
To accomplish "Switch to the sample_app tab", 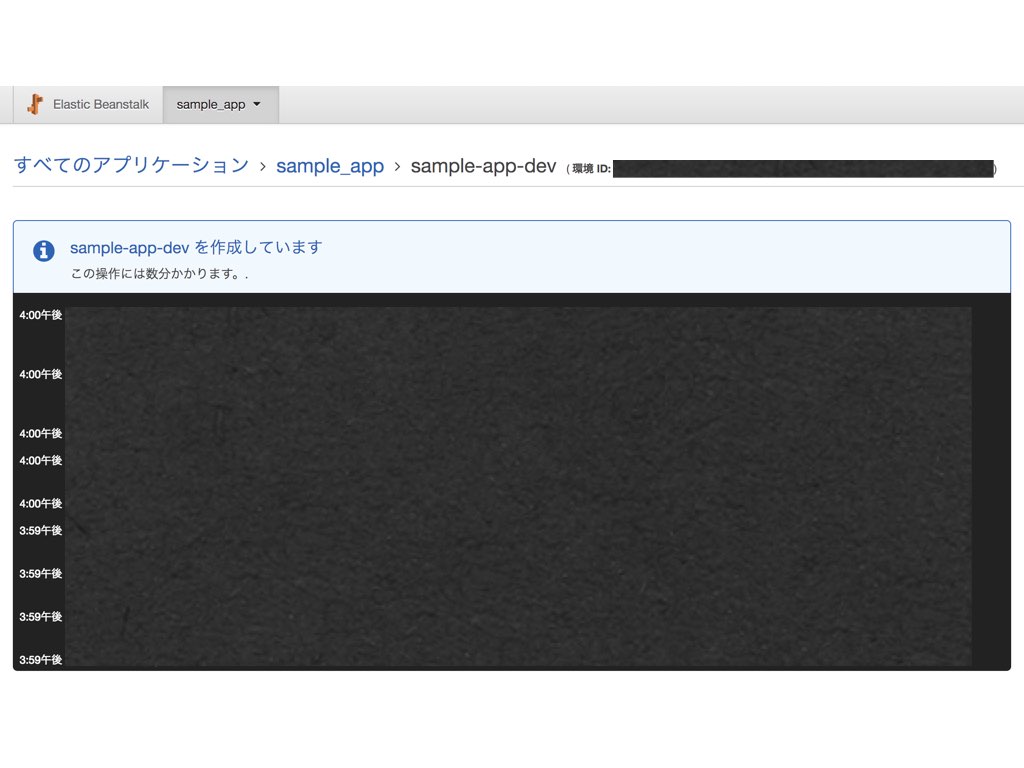I will click(x=210, y=104).
